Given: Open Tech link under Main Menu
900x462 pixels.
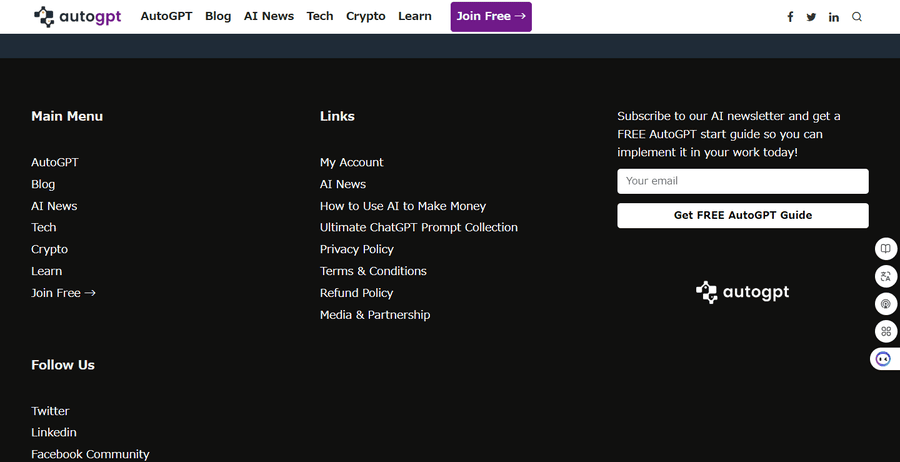Looking at the screenshot, I should pos(44,227).
